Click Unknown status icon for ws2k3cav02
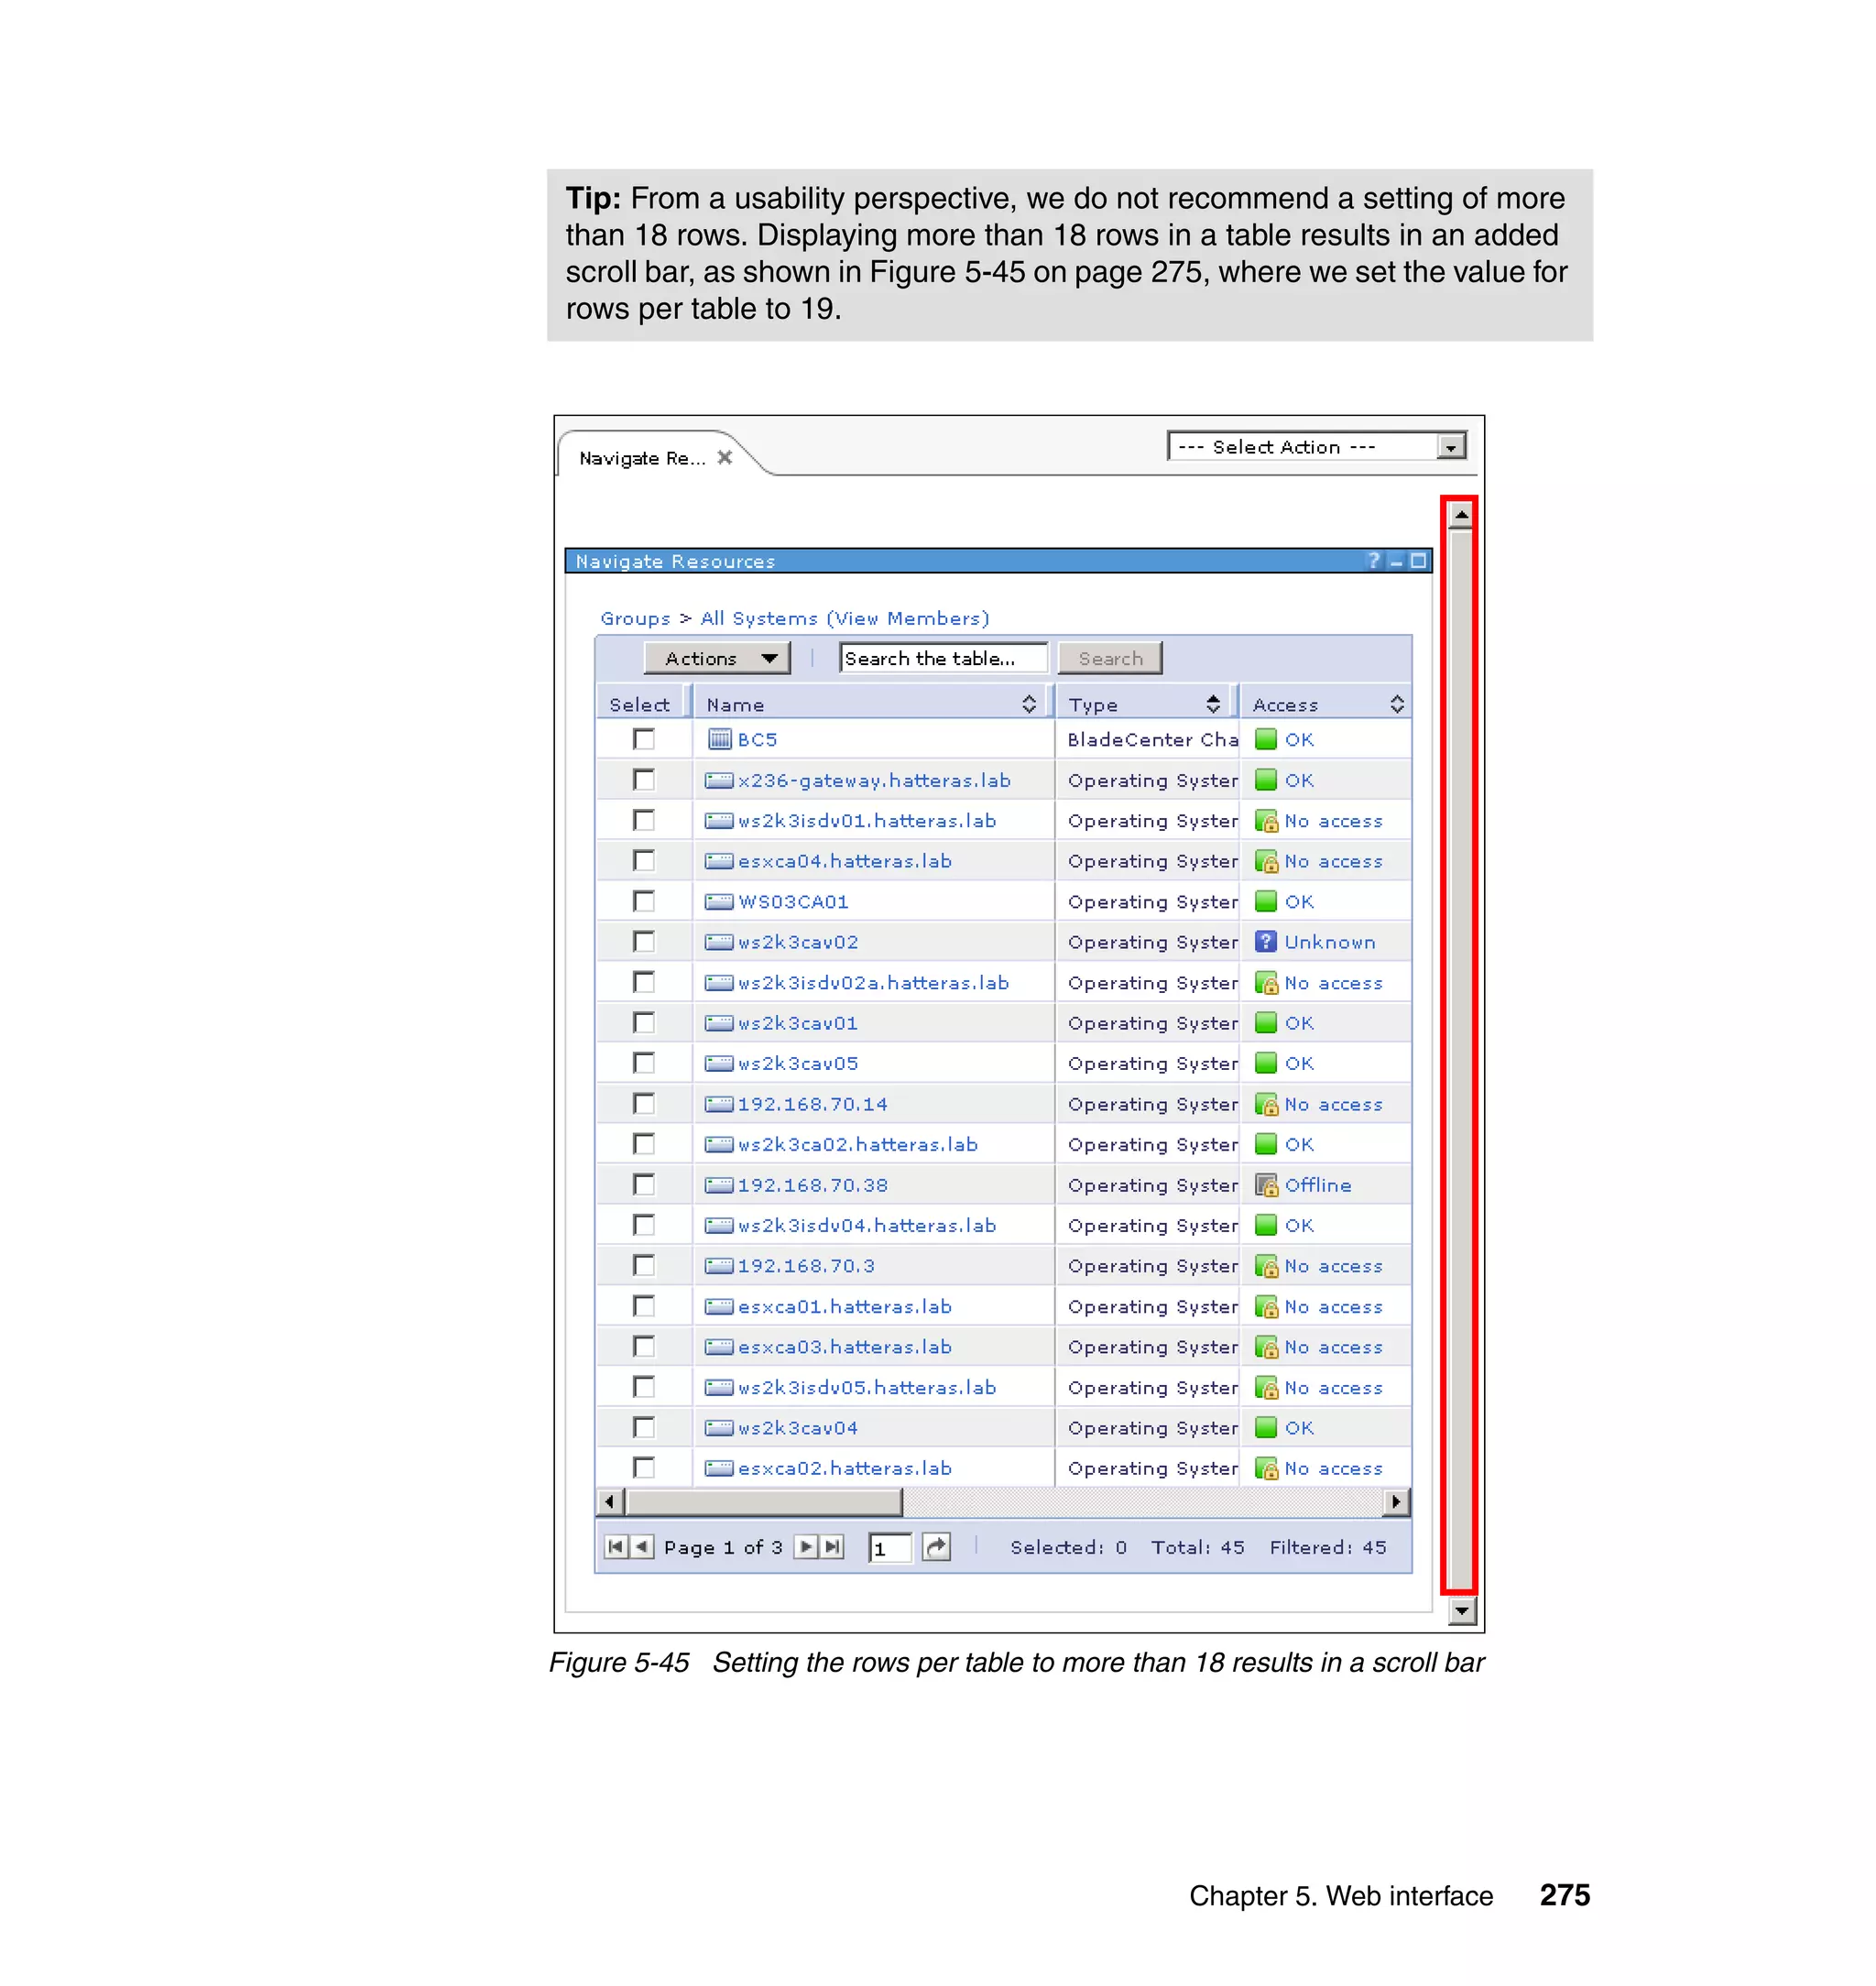The width and height of the screenshot is (1876, 1986). coord(1266,941)
